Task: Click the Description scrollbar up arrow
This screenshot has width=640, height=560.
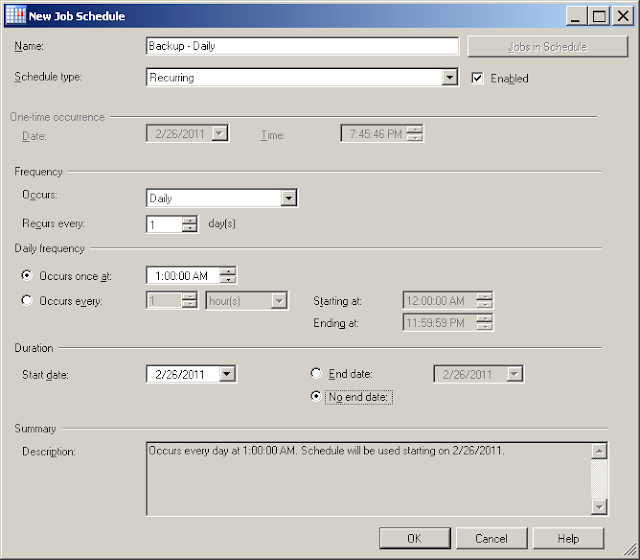Action: pos(599,451)
